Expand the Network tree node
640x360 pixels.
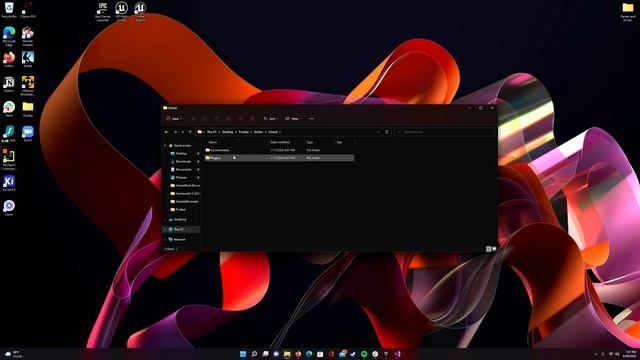(165, 240)
